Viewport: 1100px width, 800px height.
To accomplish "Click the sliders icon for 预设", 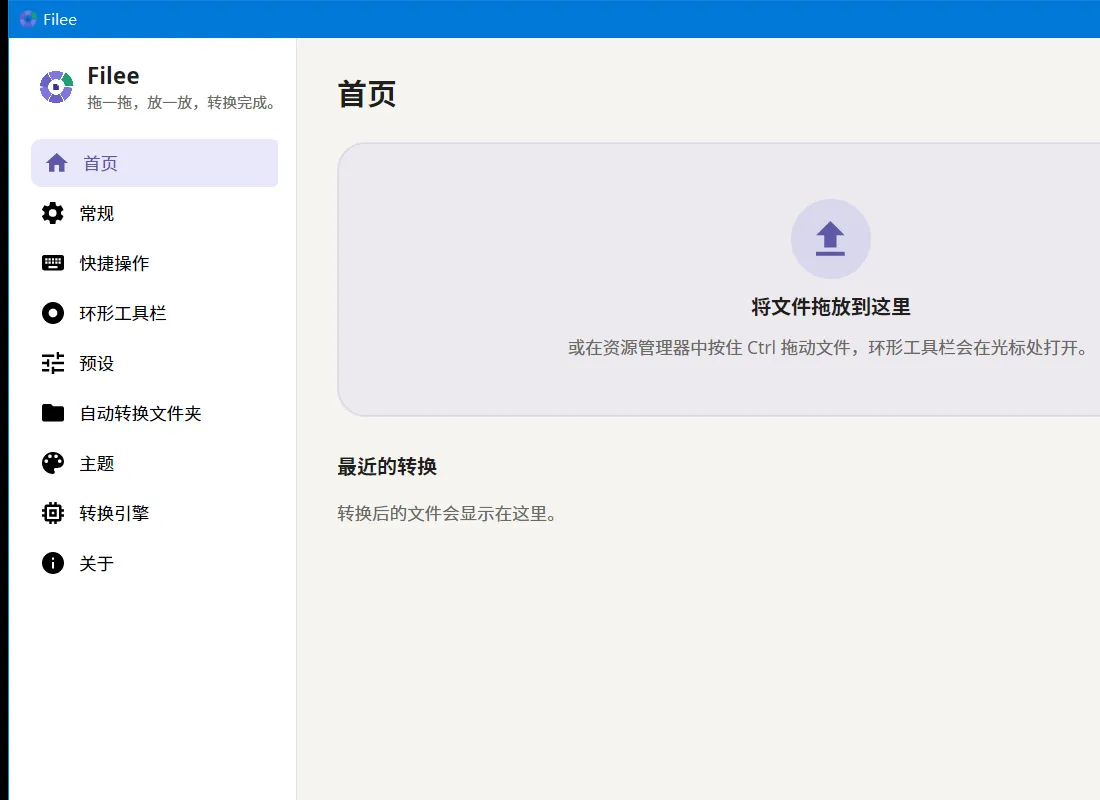I will 53,363.
